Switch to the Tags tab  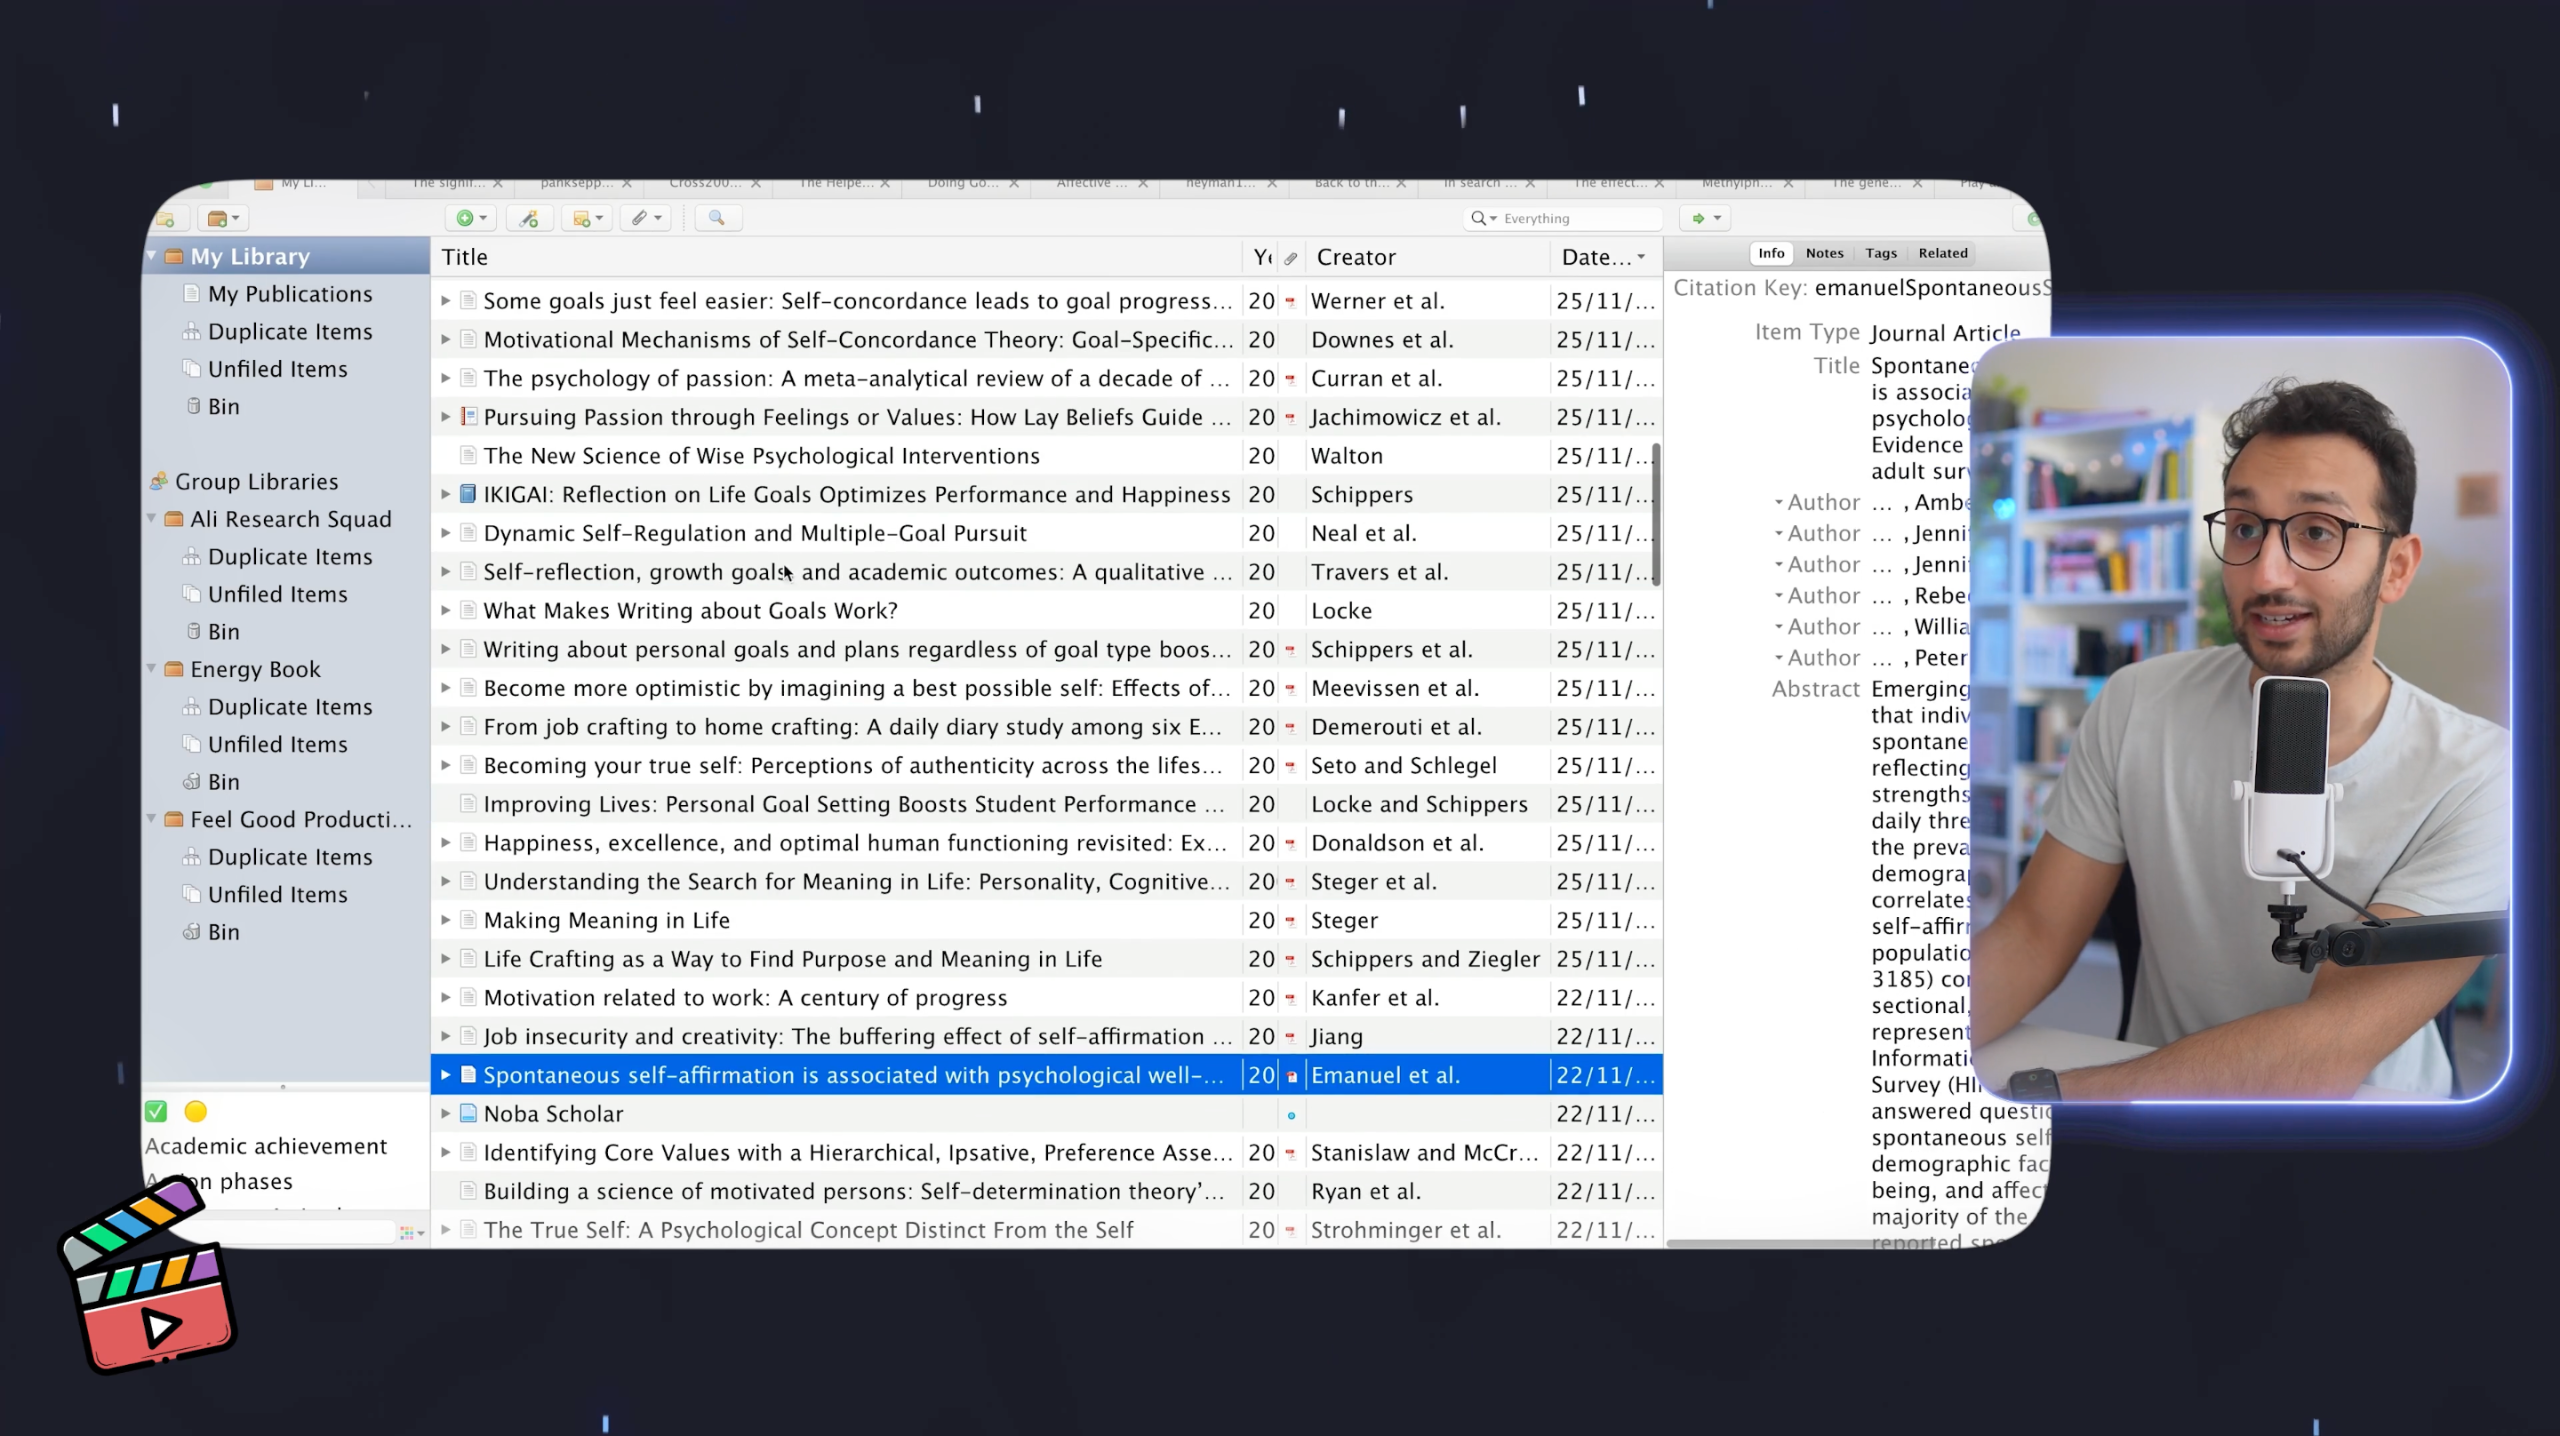click(1880, 253)
